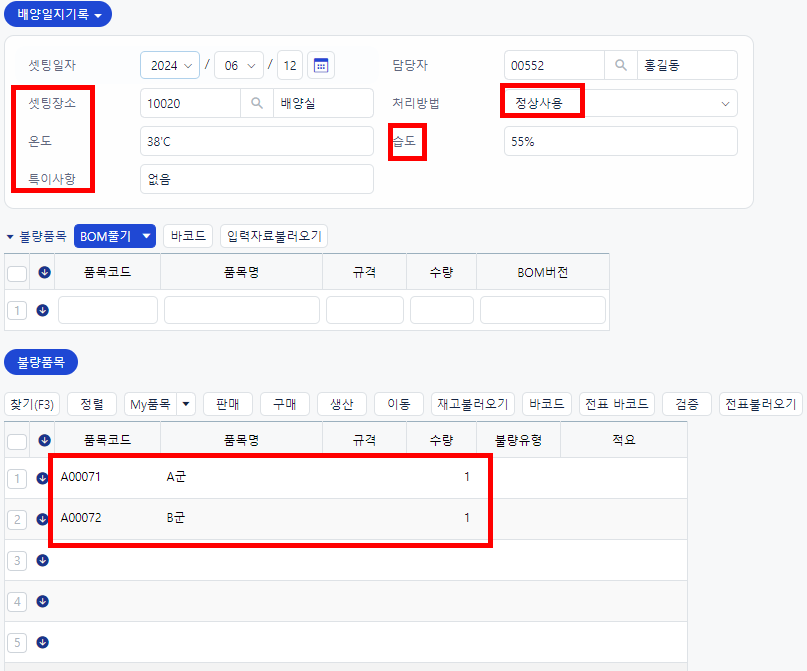Open the My품목 dropdown arrow
The image size is (807, 671).
click(x=186, y=404)
